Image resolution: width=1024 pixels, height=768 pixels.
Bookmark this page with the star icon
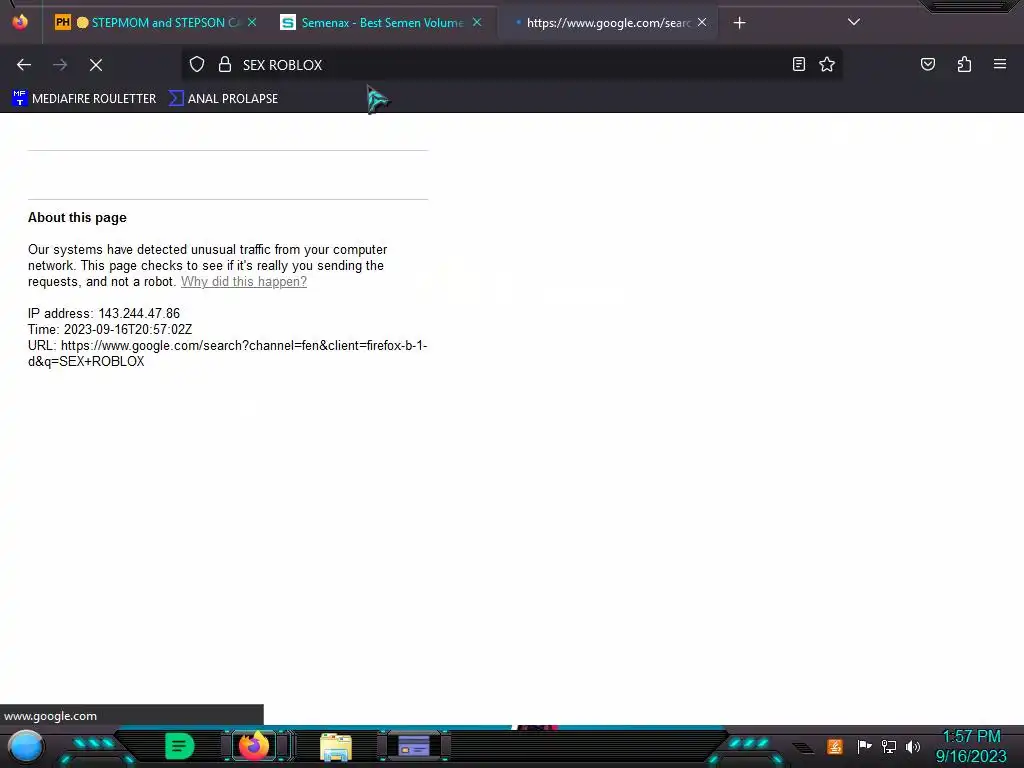point(827,64)
